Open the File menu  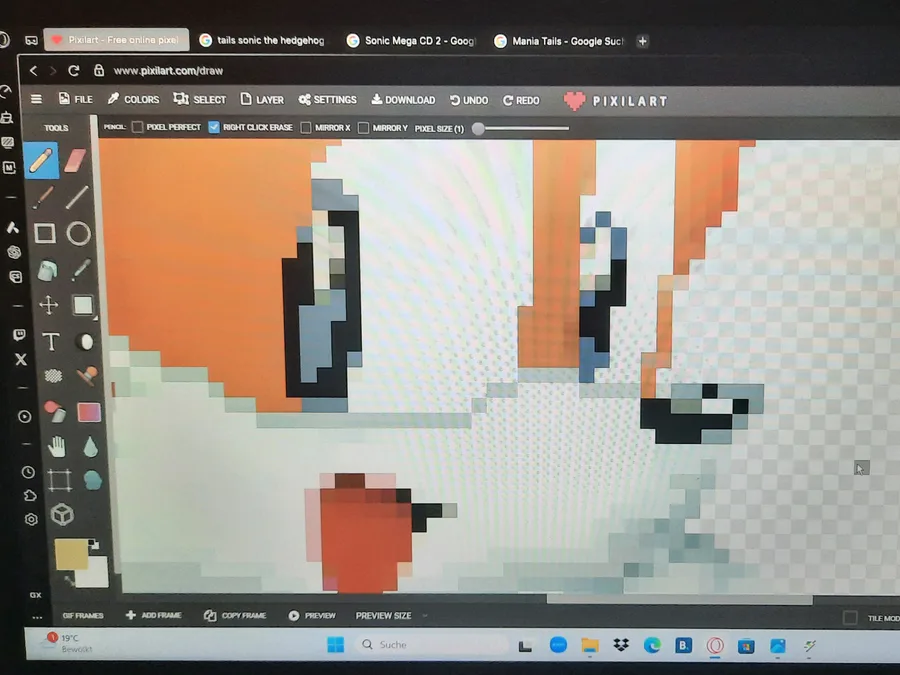[75, 99]
